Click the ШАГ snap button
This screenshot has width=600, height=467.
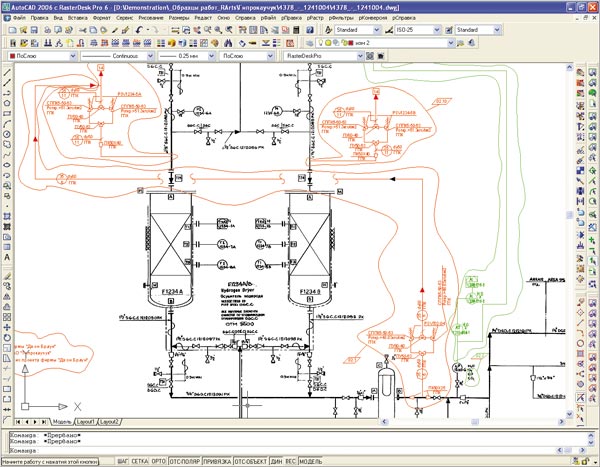pyautogui.click(x=123, y=461)
